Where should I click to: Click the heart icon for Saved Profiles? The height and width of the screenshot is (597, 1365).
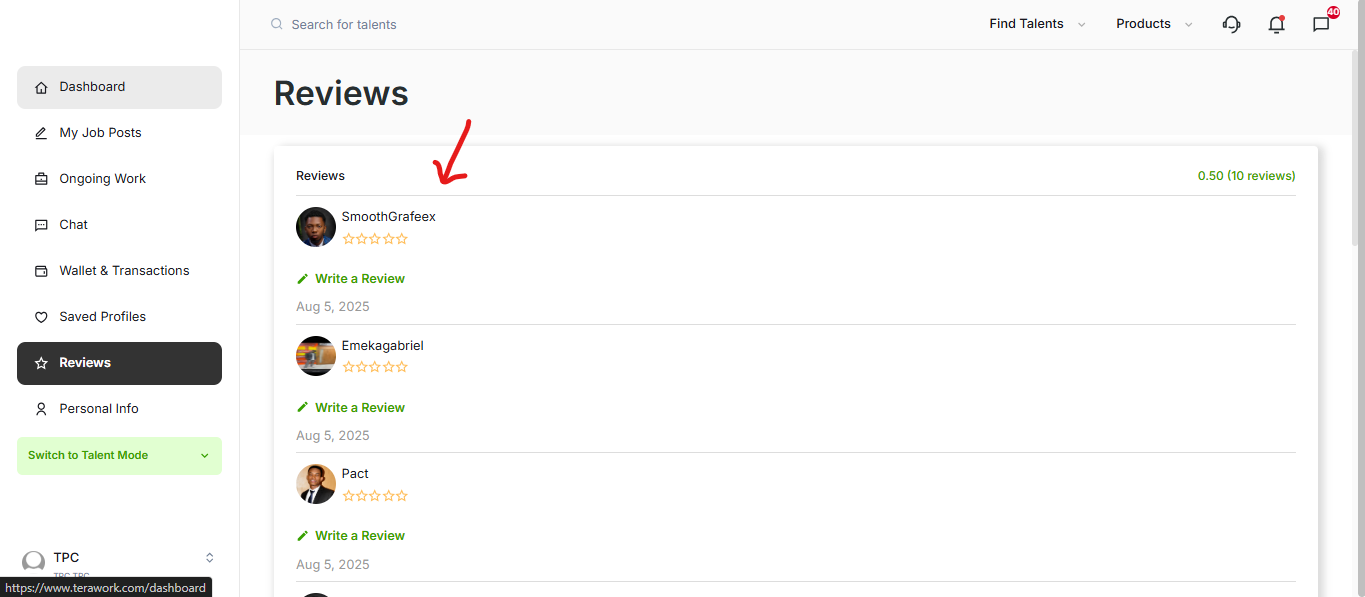[41, 317]
